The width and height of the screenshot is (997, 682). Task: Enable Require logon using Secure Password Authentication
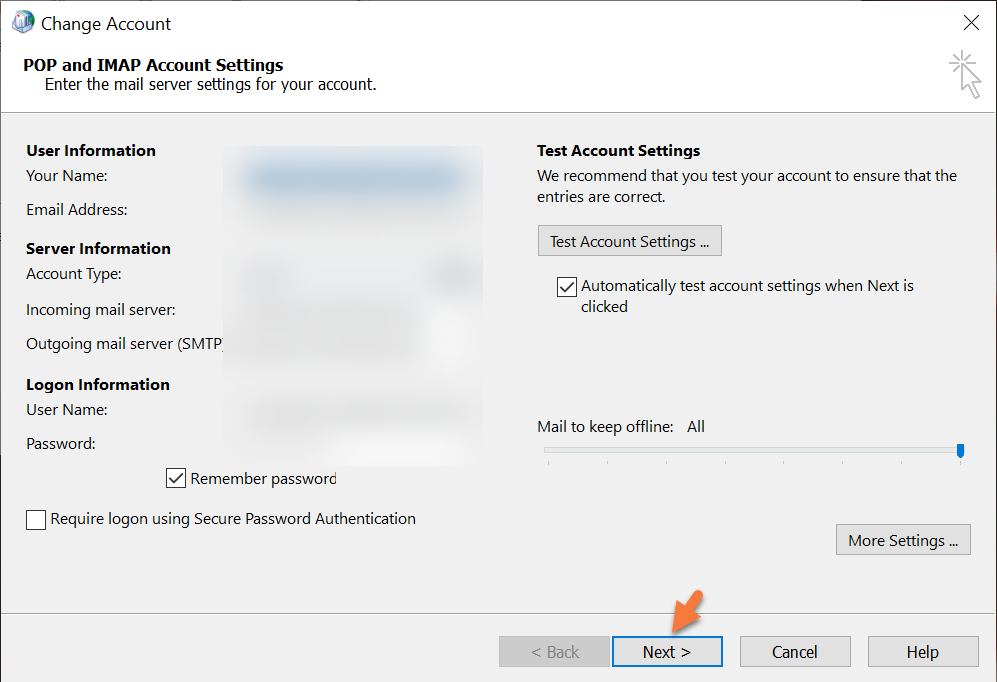37,519
